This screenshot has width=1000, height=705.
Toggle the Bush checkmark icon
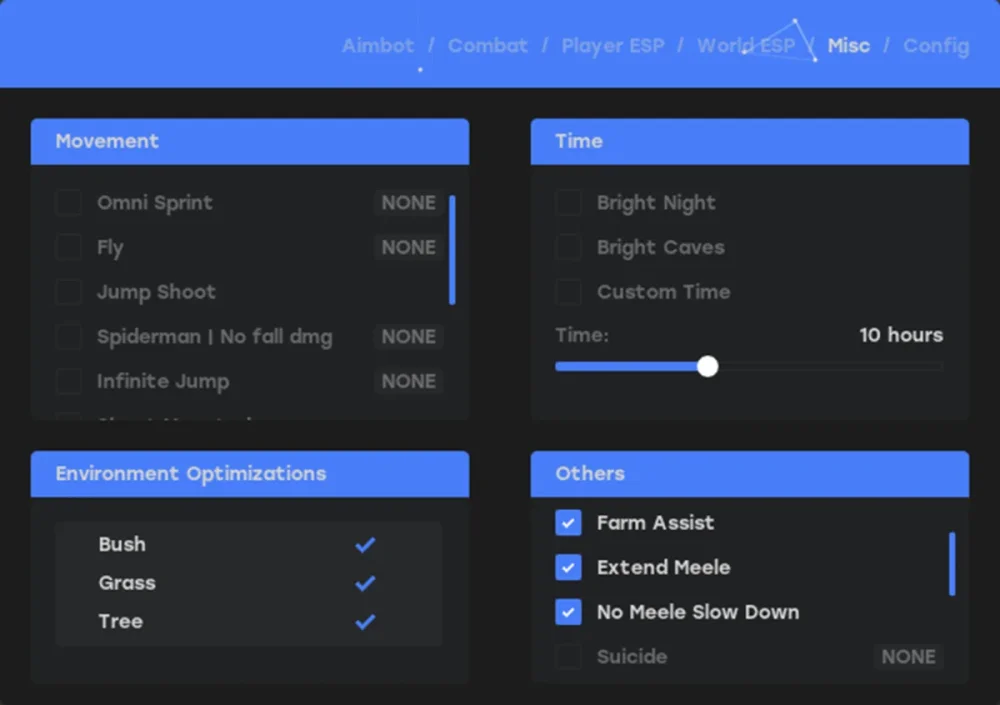tap(365, 545)
